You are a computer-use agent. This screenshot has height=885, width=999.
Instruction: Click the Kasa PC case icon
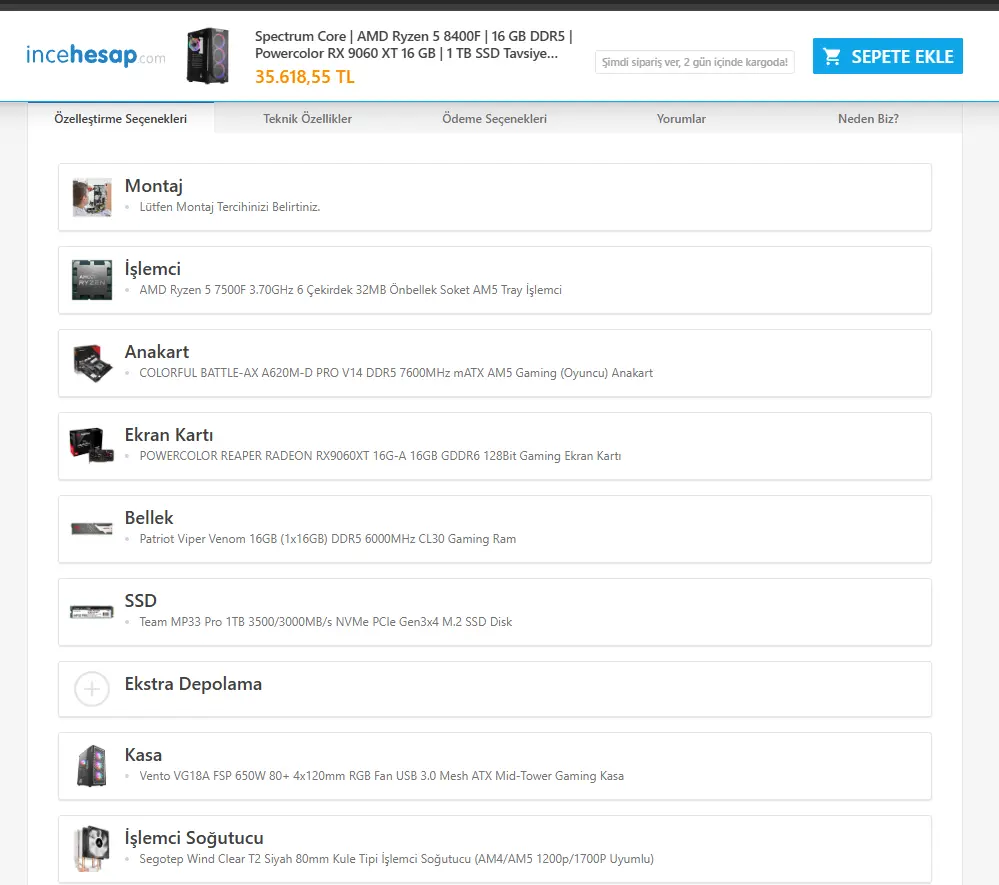click(92, 766)
